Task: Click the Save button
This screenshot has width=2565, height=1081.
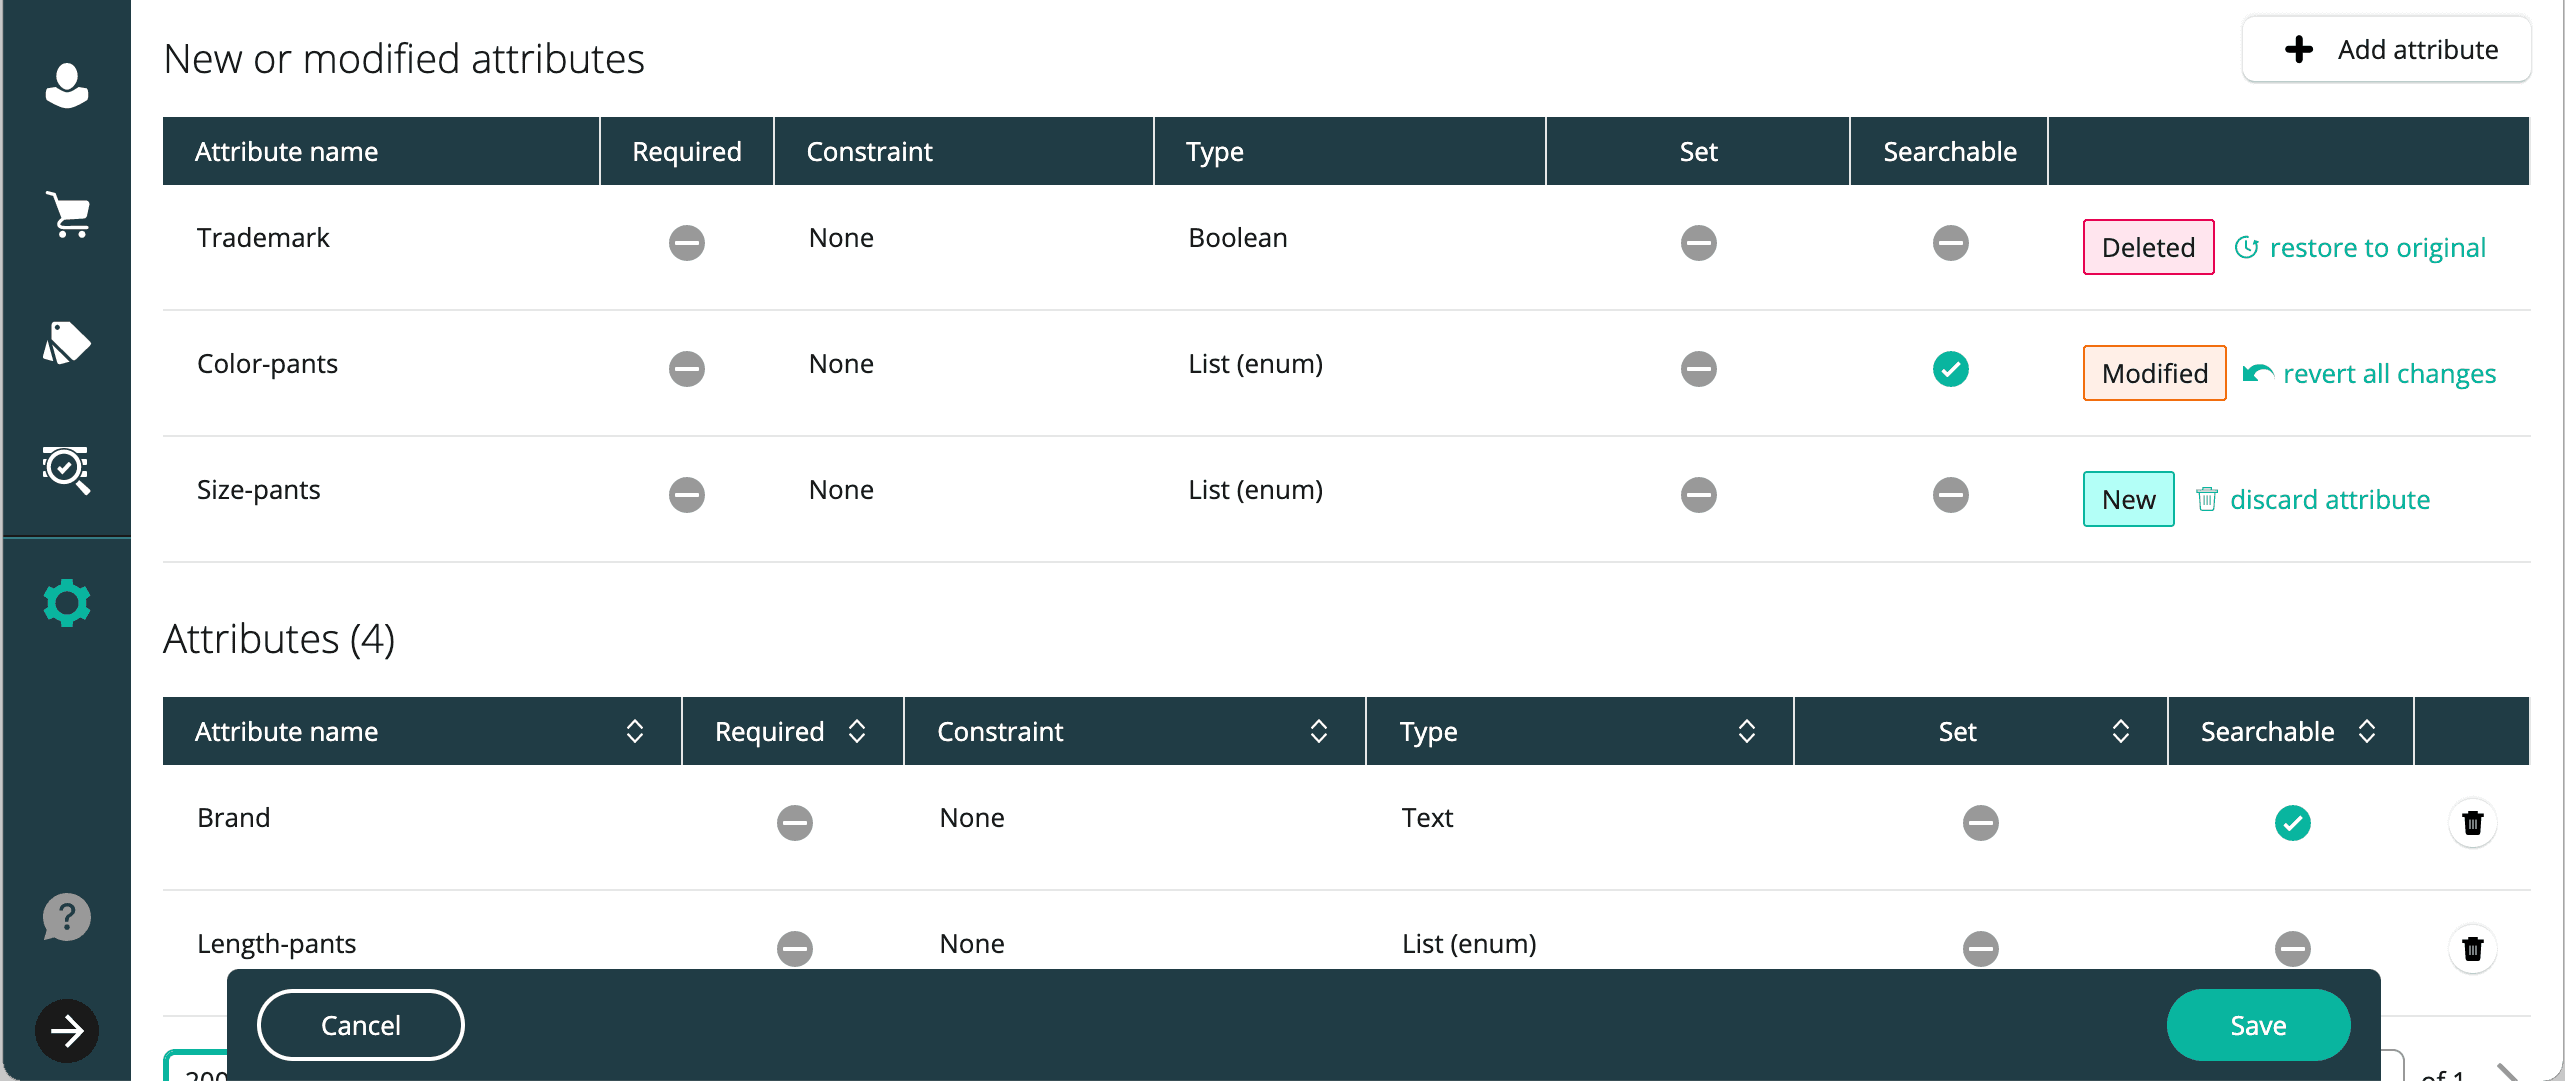Action: coord(2257,1025)
